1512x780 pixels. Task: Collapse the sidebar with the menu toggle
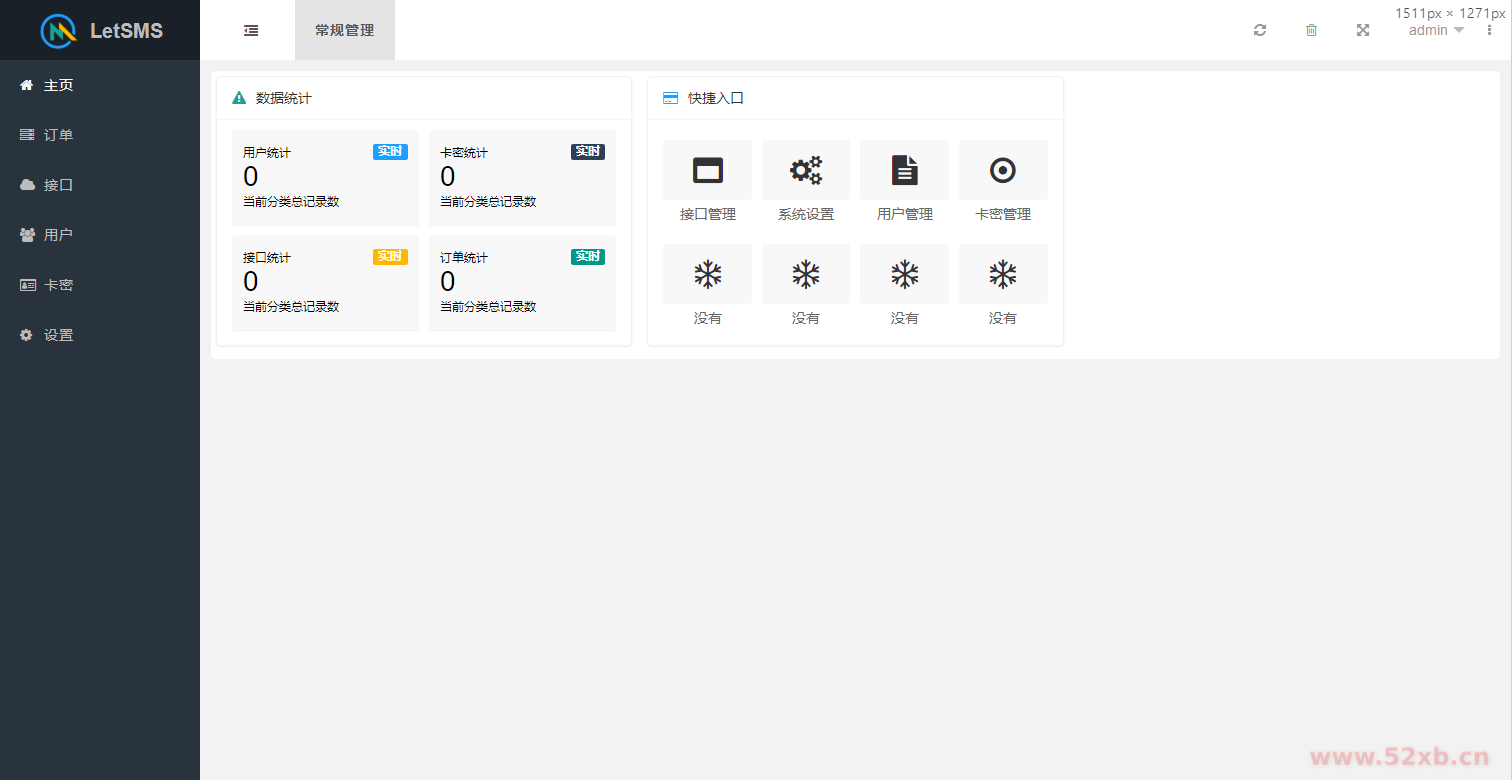pyautogui.click(x=251, y=30)
